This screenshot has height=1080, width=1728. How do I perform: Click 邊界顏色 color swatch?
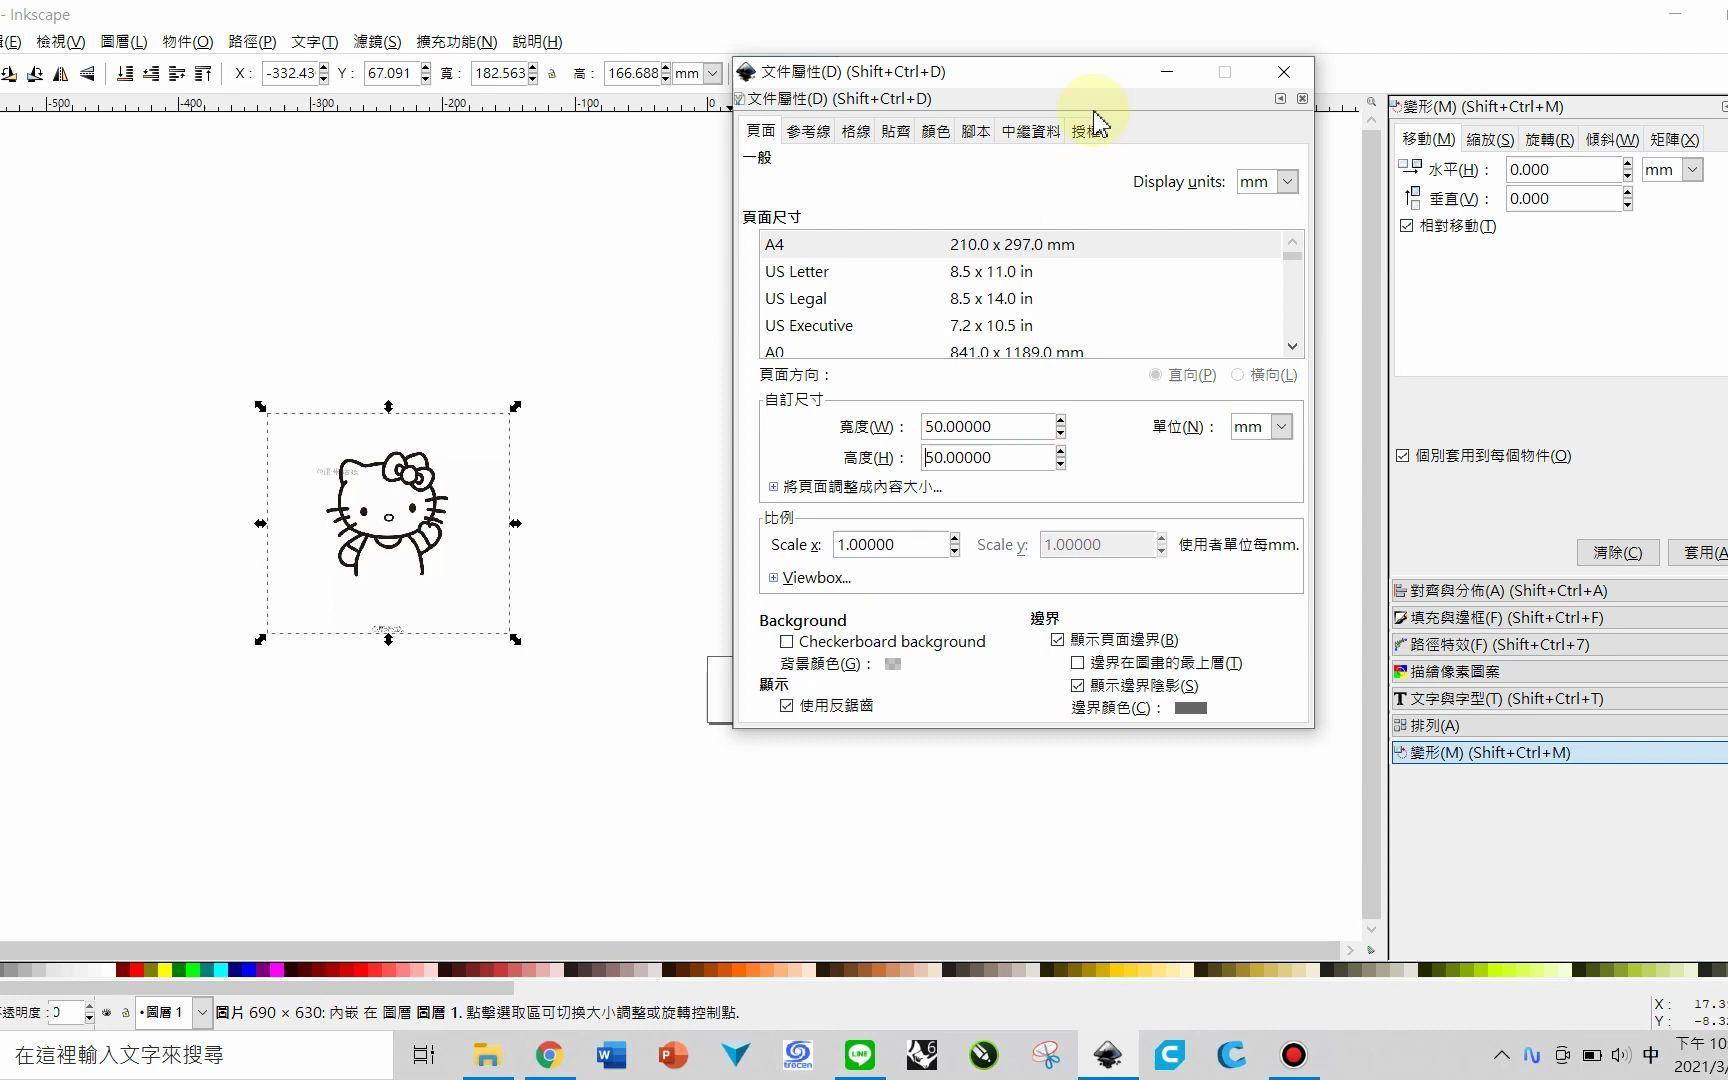coord(1190,708)
